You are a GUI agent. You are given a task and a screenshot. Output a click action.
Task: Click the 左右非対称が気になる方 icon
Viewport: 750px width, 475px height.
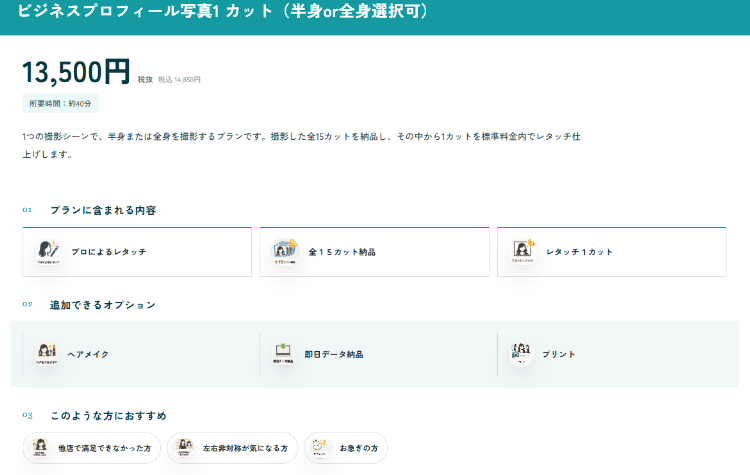[184, 448]
